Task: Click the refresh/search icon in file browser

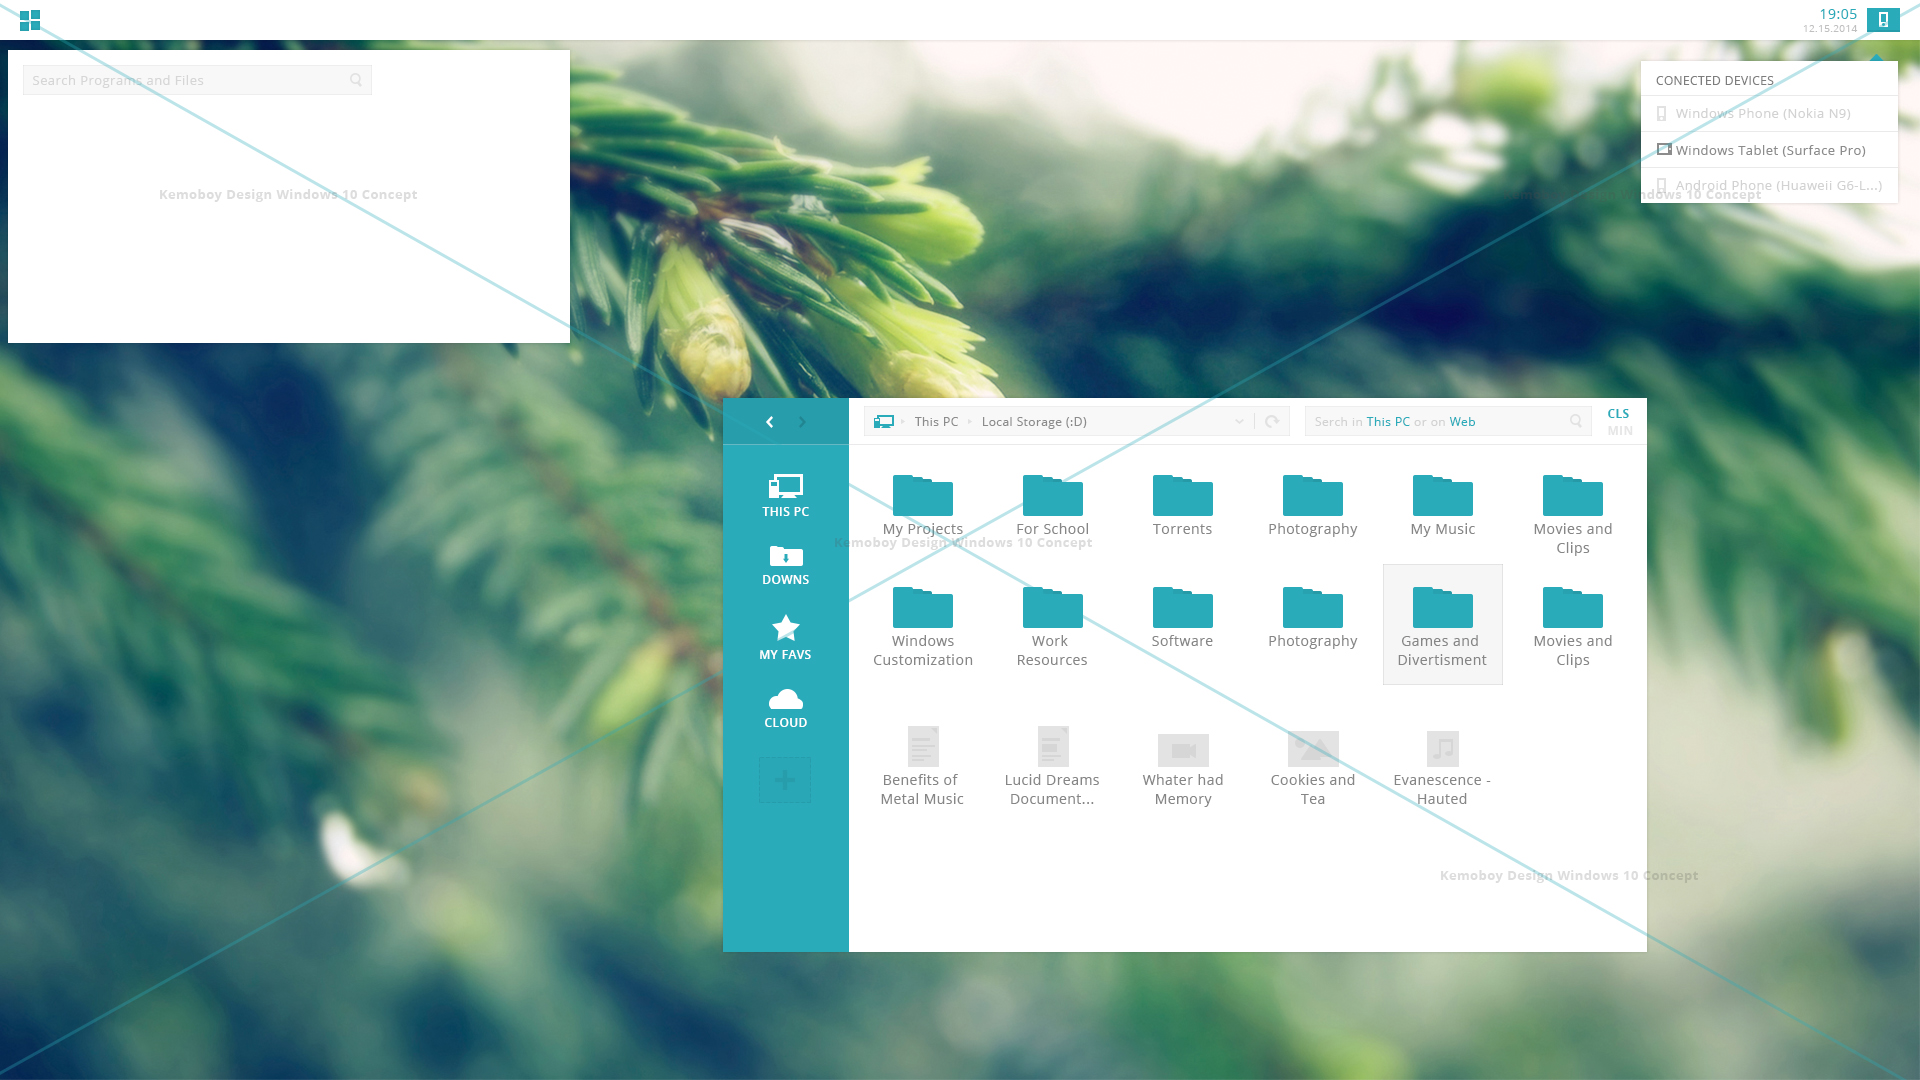Action: pyautogui.click(x=1271, y=421)
